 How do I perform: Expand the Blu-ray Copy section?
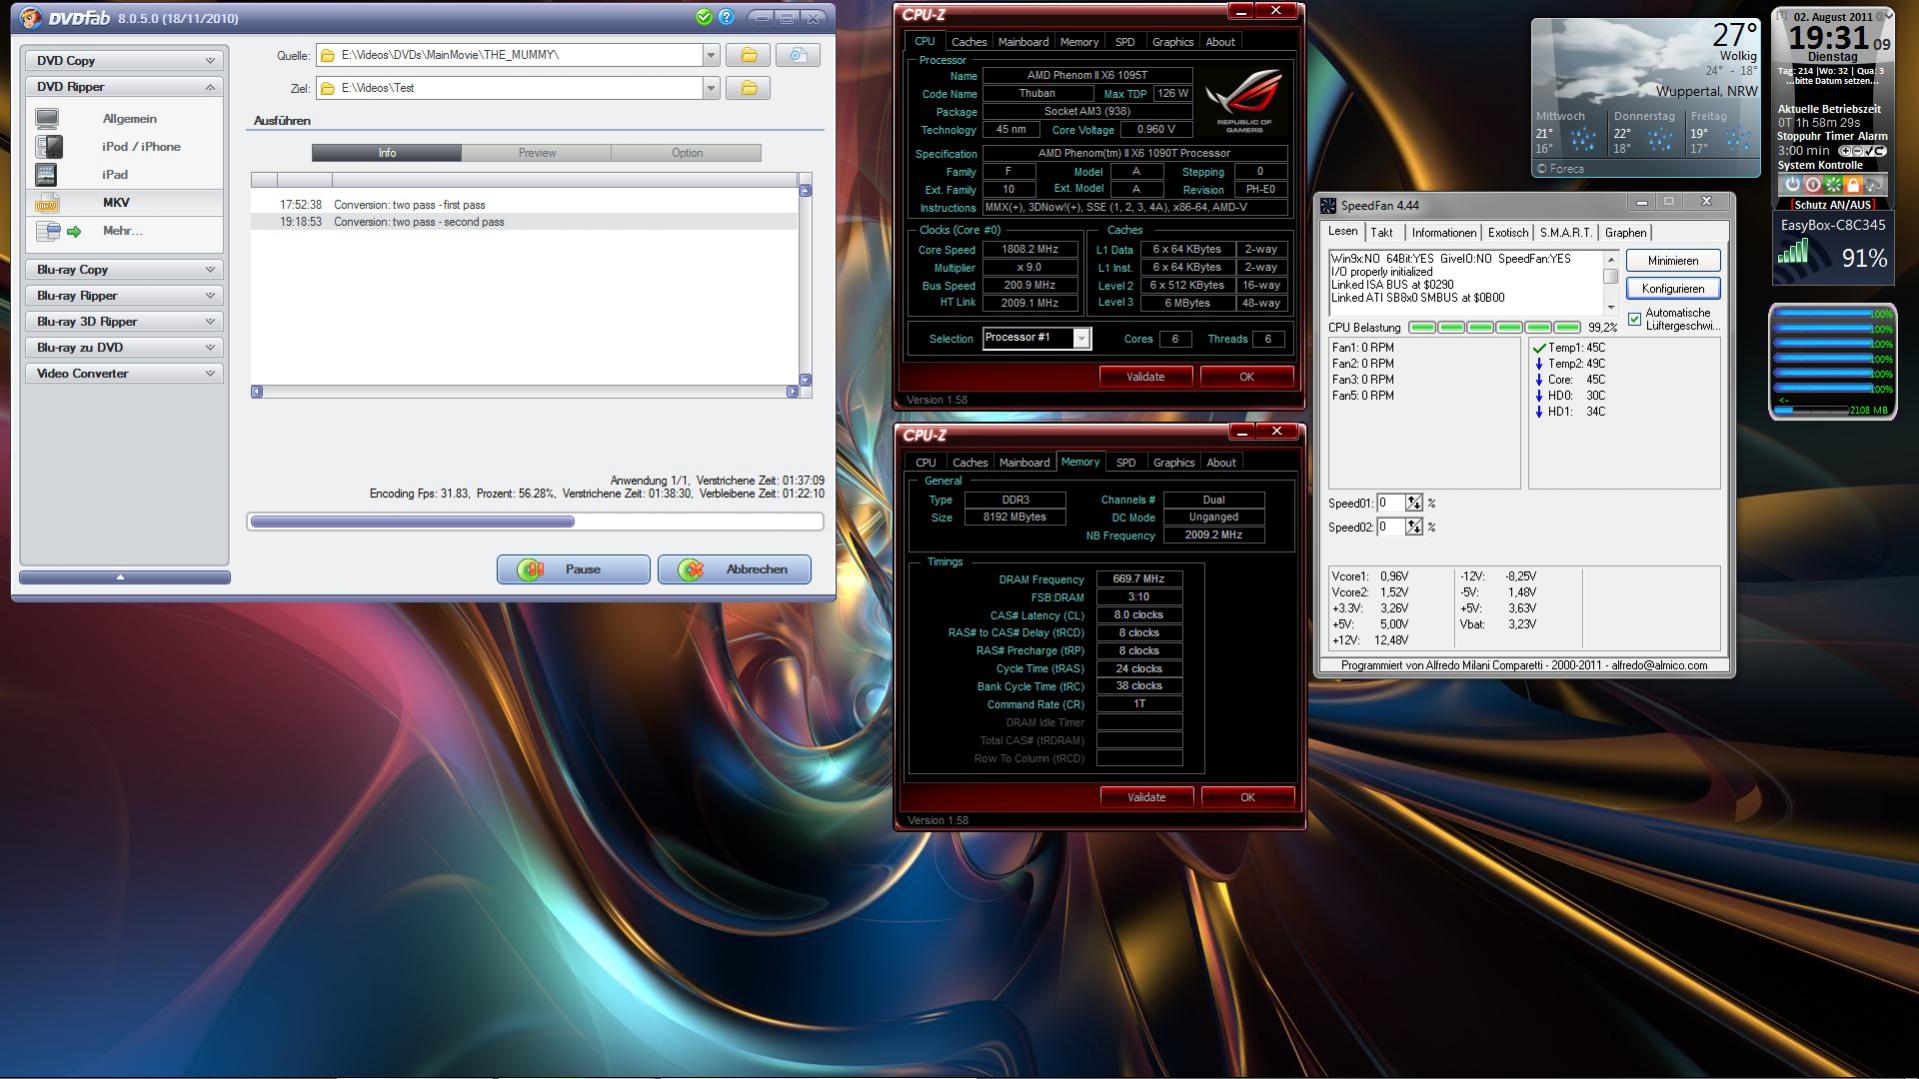click(x=124, y=270)
